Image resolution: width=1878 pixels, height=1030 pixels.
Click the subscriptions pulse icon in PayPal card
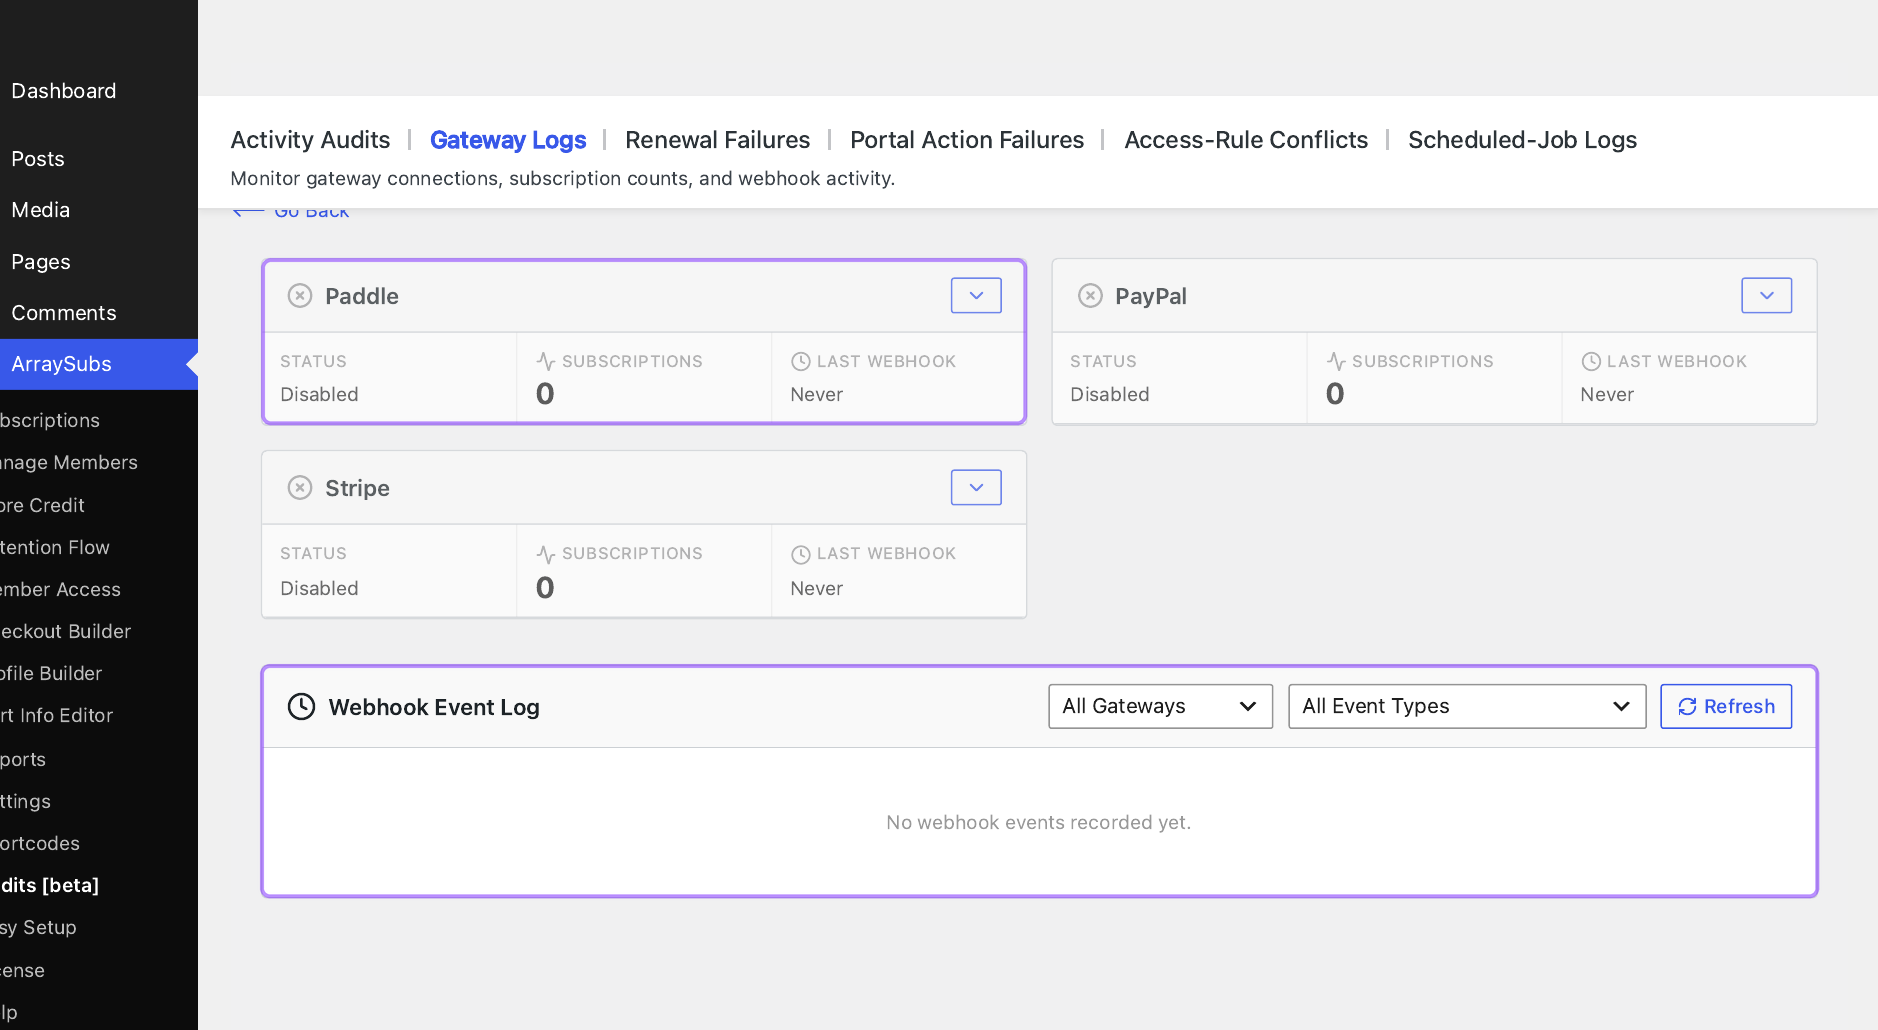(x=1336, y=361)
